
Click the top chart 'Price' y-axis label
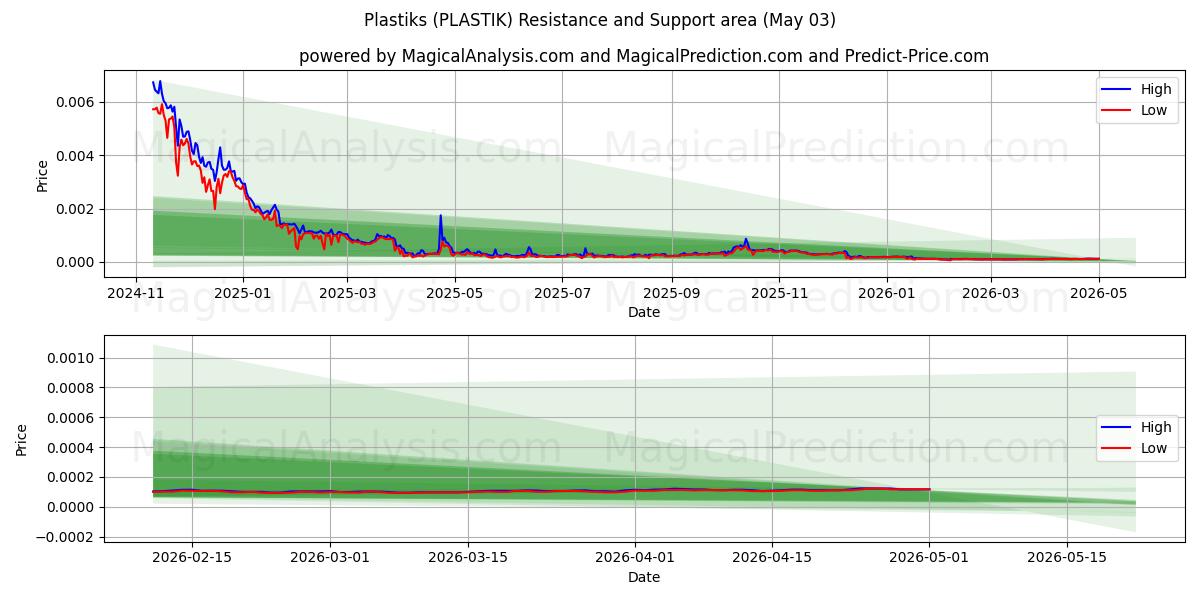(42, 175)
